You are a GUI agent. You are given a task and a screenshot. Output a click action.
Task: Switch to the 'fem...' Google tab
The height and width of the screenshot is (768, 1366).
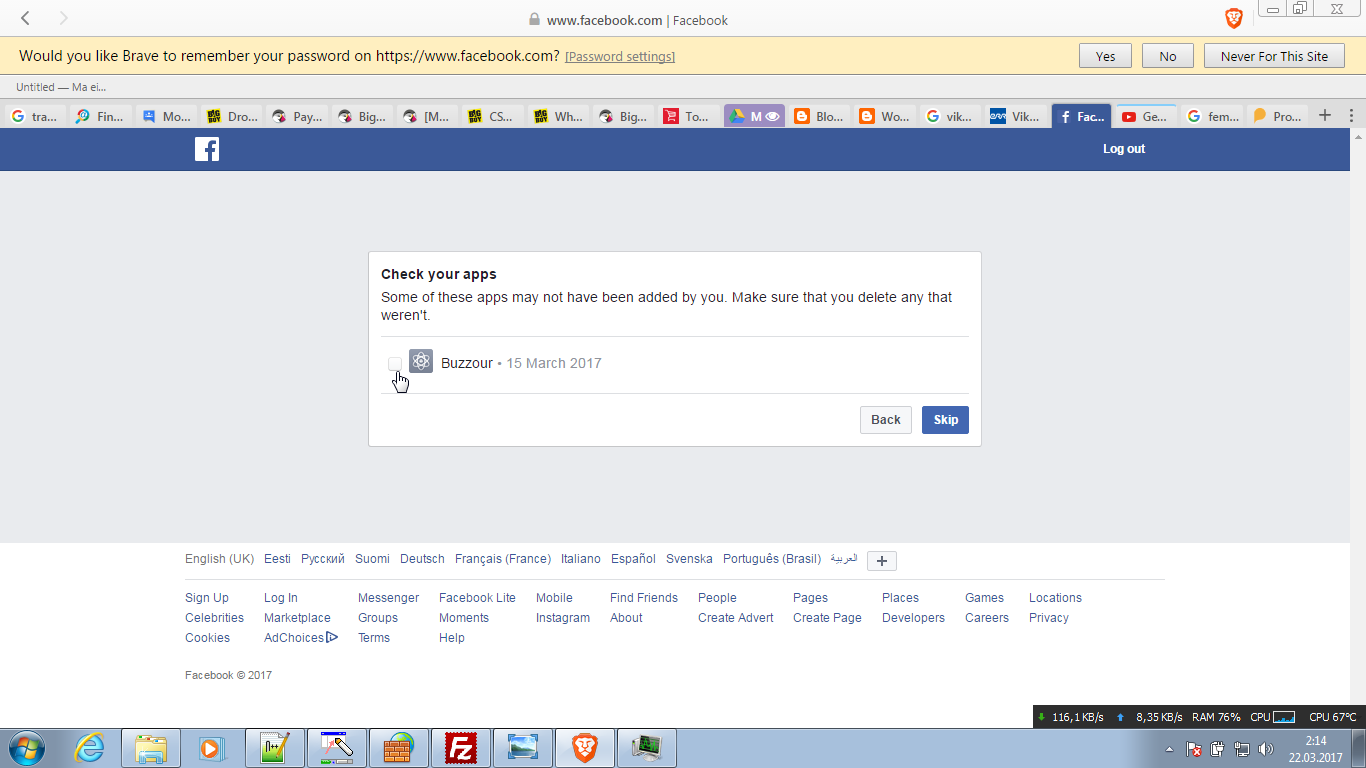[1212, 116]
